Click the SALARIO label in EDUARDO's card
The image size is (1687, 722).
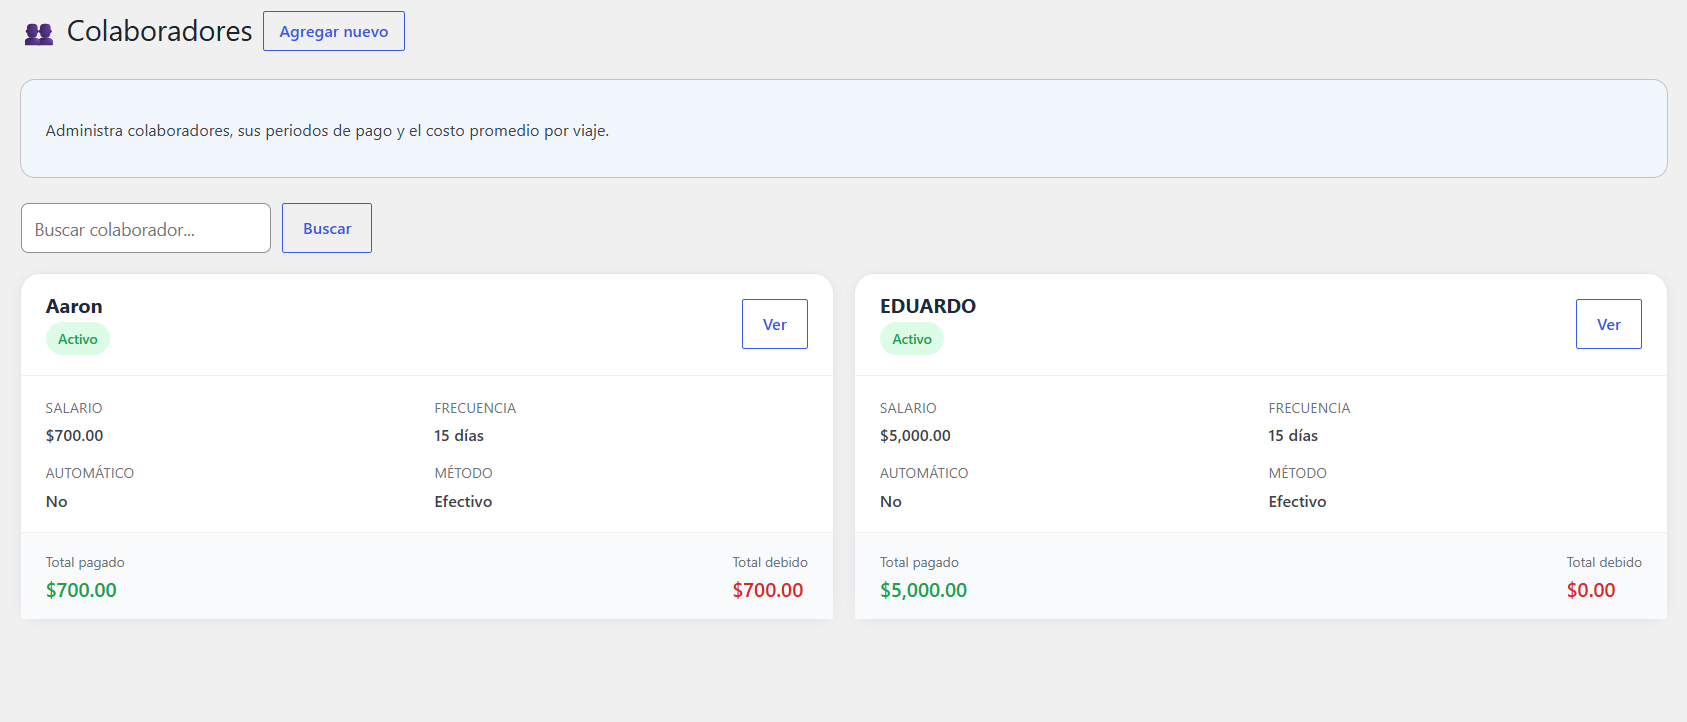908,408
